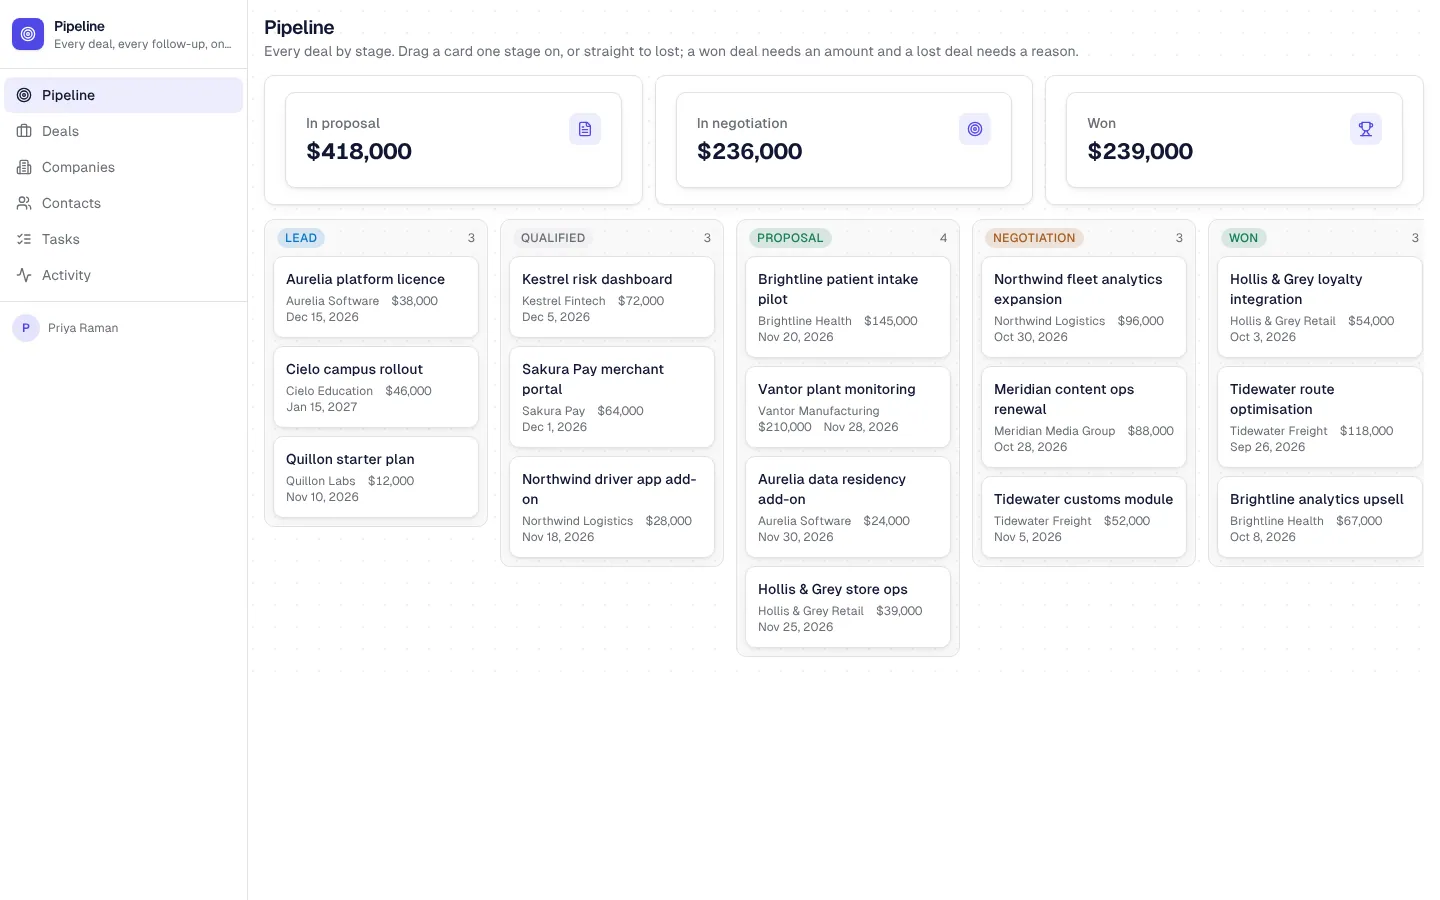Screen dimensions: 1440x900
Task: Click Priya Raman's avatar initial
Action: [26, 328]
